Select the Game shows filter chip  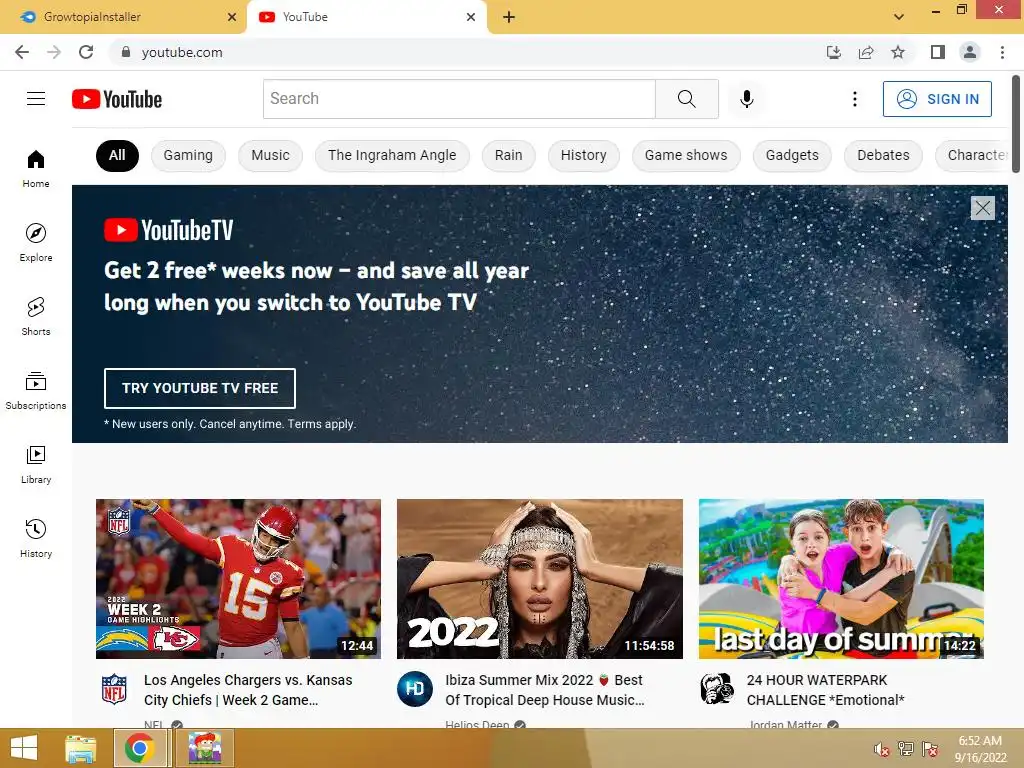[686, 155]
